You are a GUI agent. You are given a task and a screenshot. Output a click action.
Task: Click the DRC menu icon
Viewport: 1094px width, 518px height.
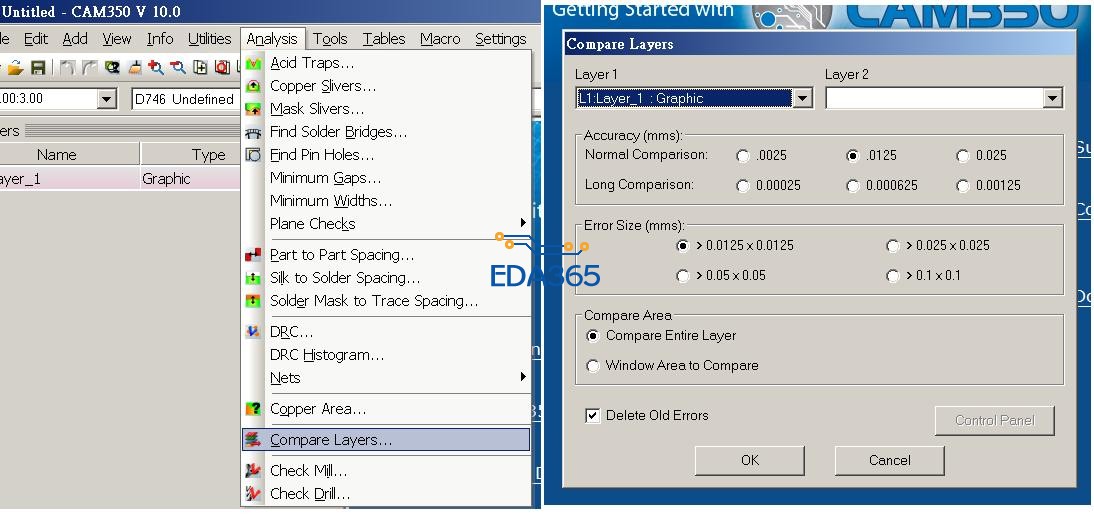point(254,332)
